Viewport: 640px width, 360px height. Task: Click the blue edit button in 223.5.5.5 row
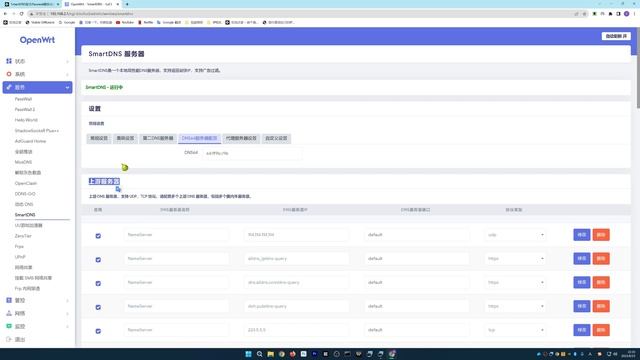point(582,330)
